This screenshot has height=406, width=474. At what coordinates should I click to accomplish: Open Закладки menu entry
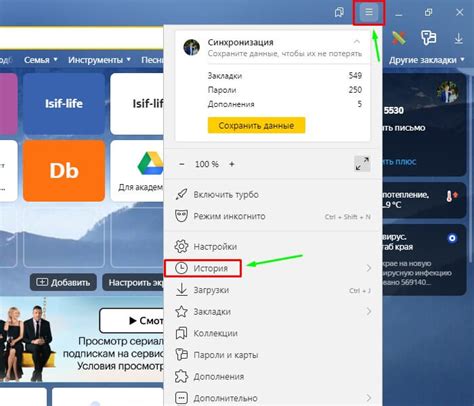pyautogui.click(x=273, y=312)
